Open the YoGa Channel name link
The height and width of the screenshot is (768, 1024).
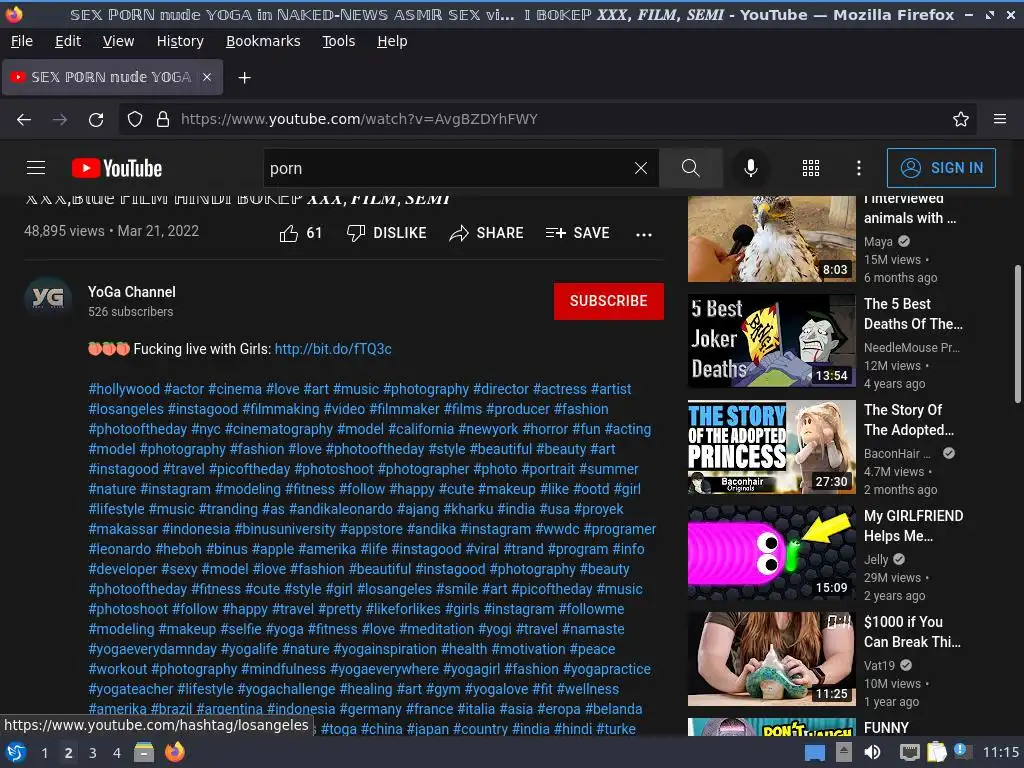pos(132,292)
